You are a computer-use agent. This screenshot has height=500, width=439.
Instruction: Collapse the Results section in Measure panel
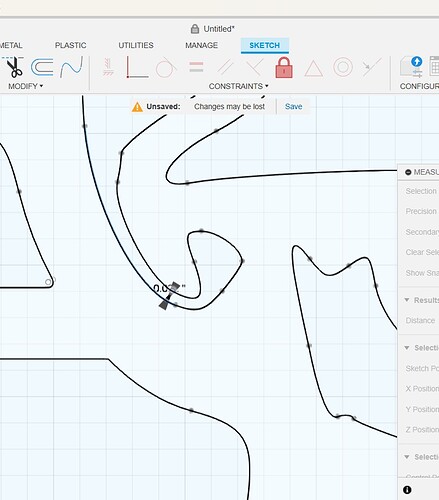407,300
